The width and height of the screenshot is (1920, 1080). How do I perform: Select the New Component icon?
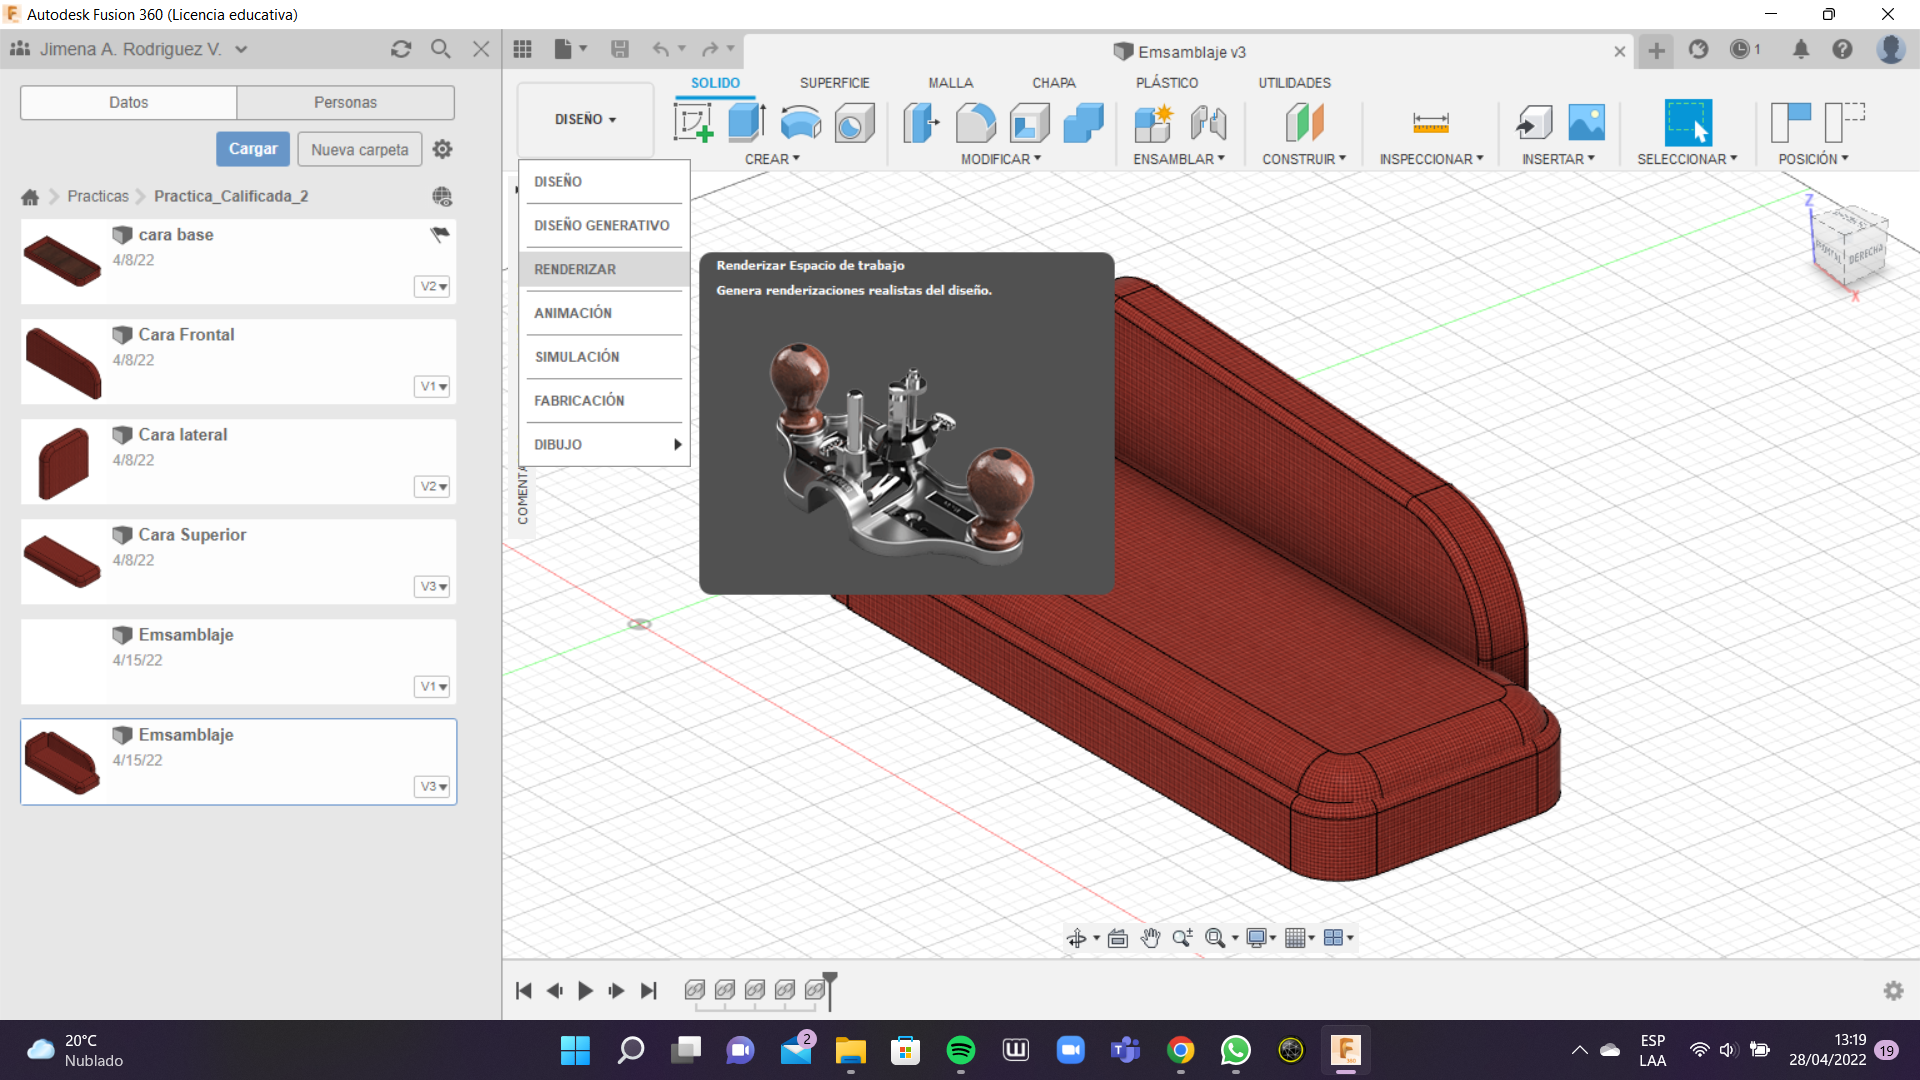click(x=1153, y=123)
